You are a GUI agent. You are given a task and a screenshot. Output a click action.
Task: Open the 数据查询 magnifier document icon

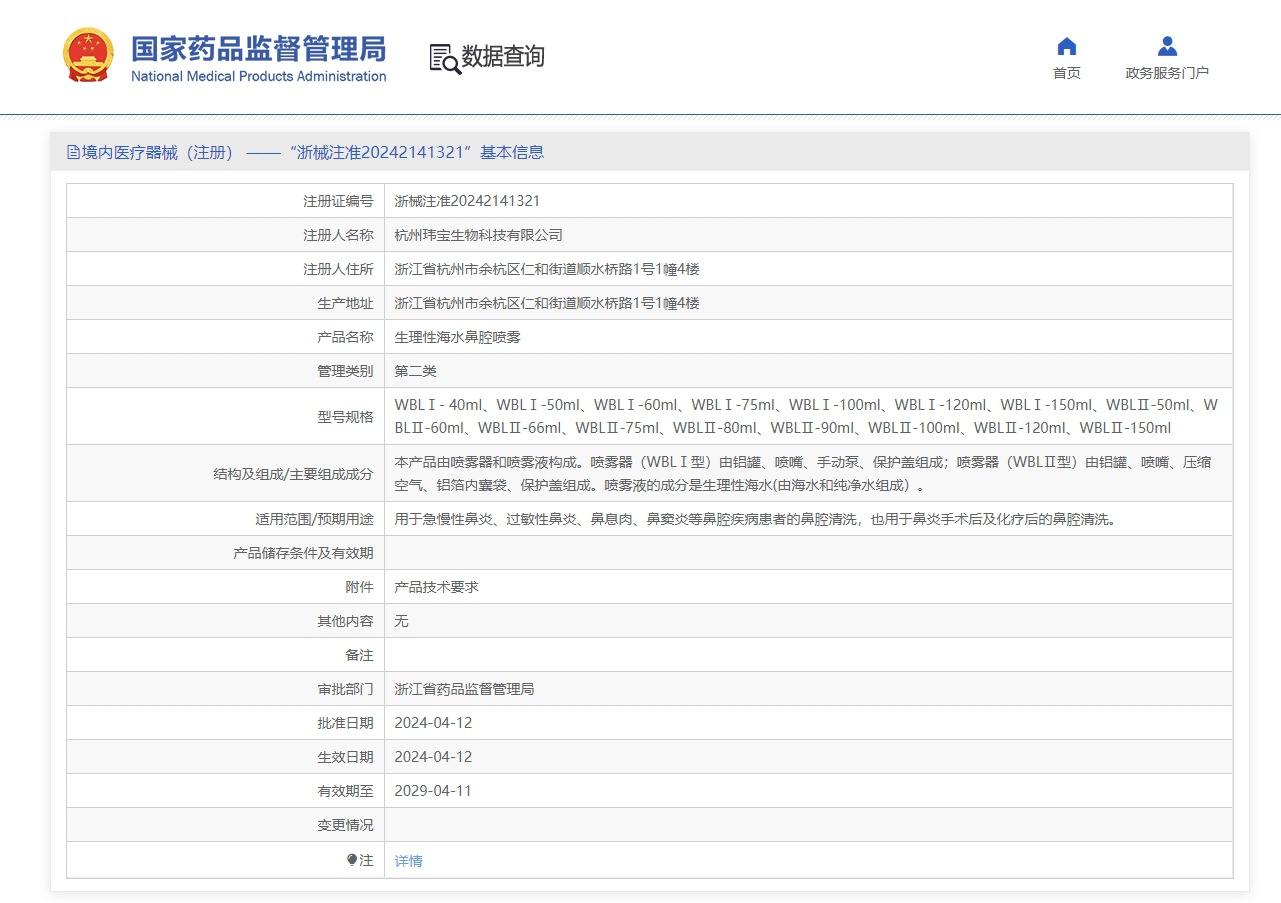point(445,58)
